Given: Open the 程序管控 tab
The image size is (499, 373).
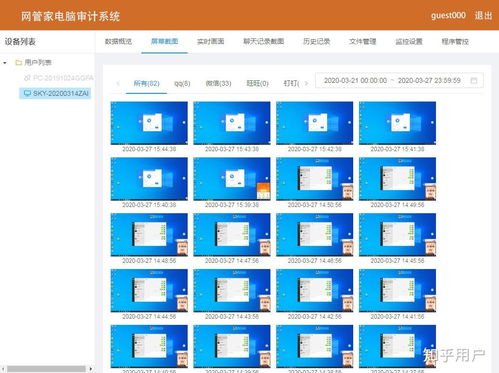Looking at the screenshot, I should pos(455,42).
